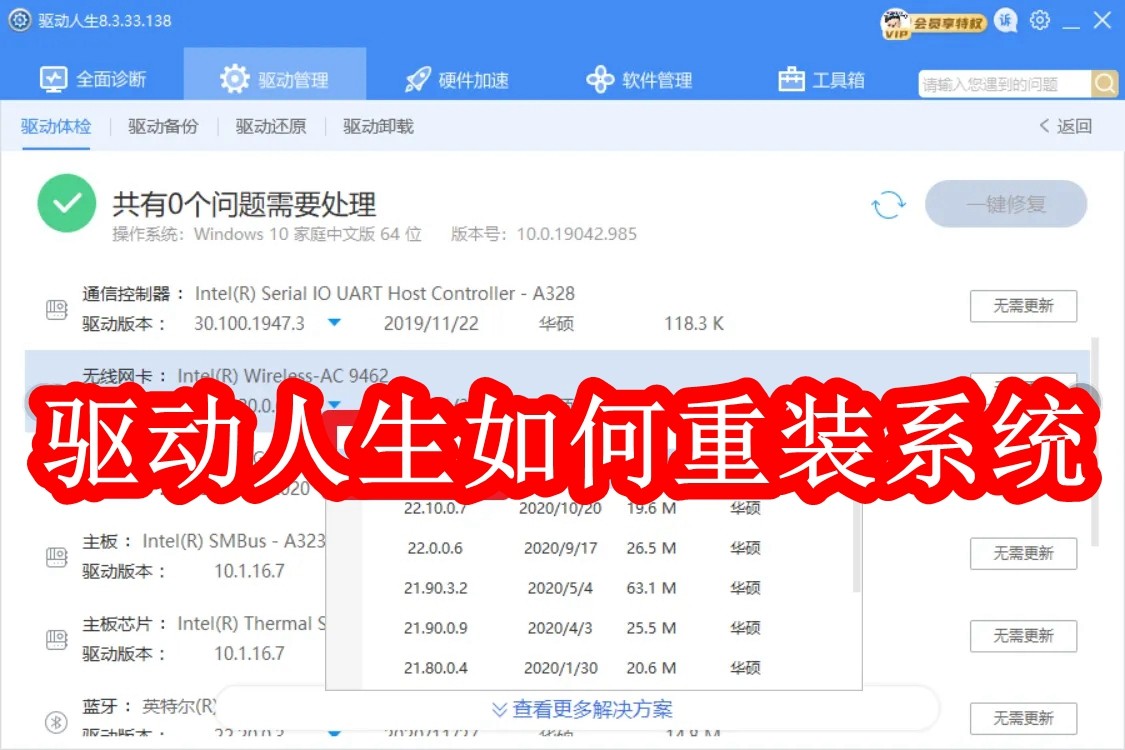Click device name Intel(R) Serial IO UART Host Controller
Viewport: 1125px width, 750px height.
click(385, 294)
